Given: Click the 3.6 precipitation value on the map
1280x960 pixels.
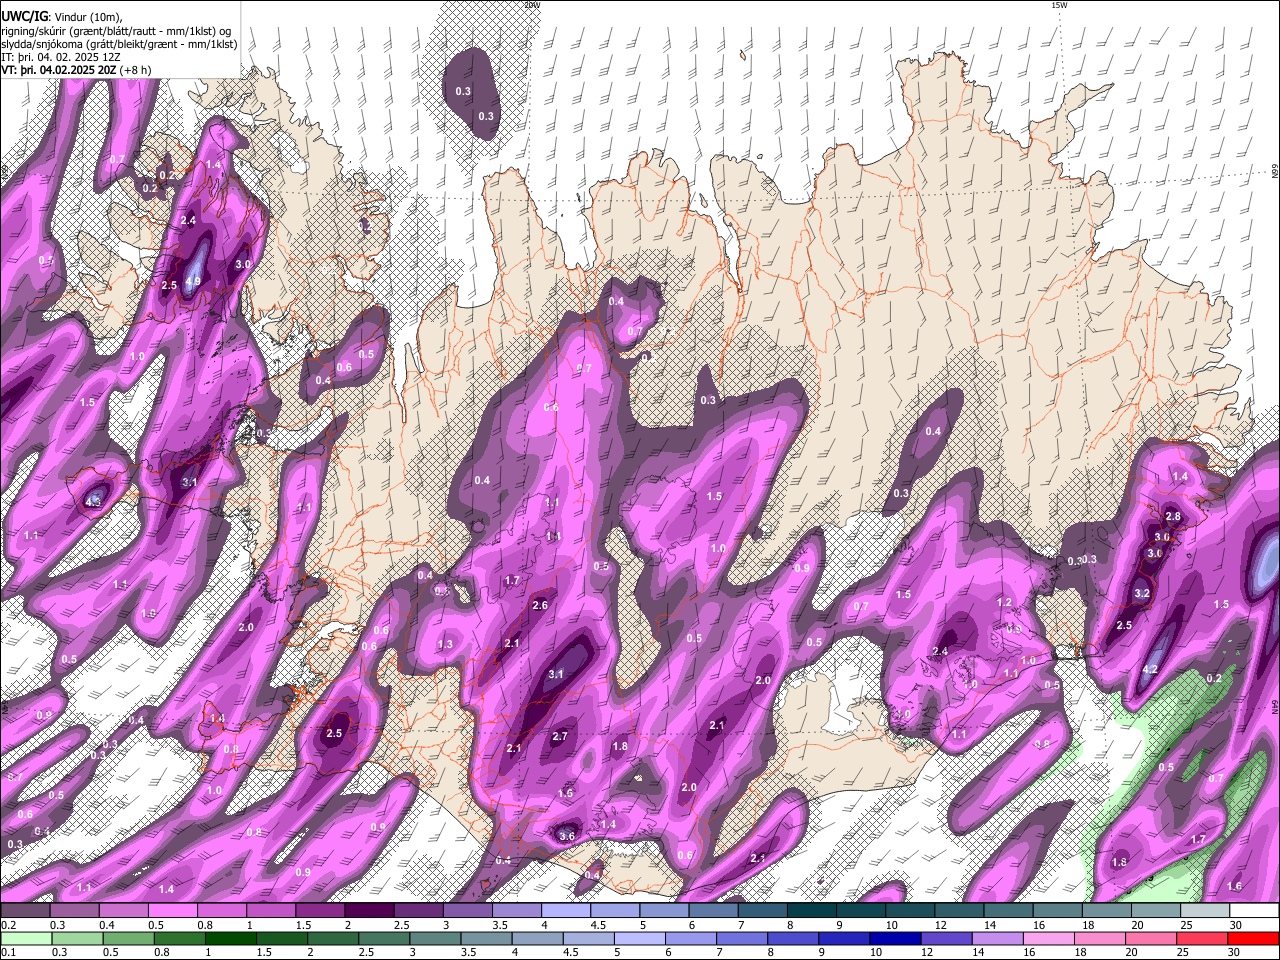Looking at the screenshot, I should point(567,836).
